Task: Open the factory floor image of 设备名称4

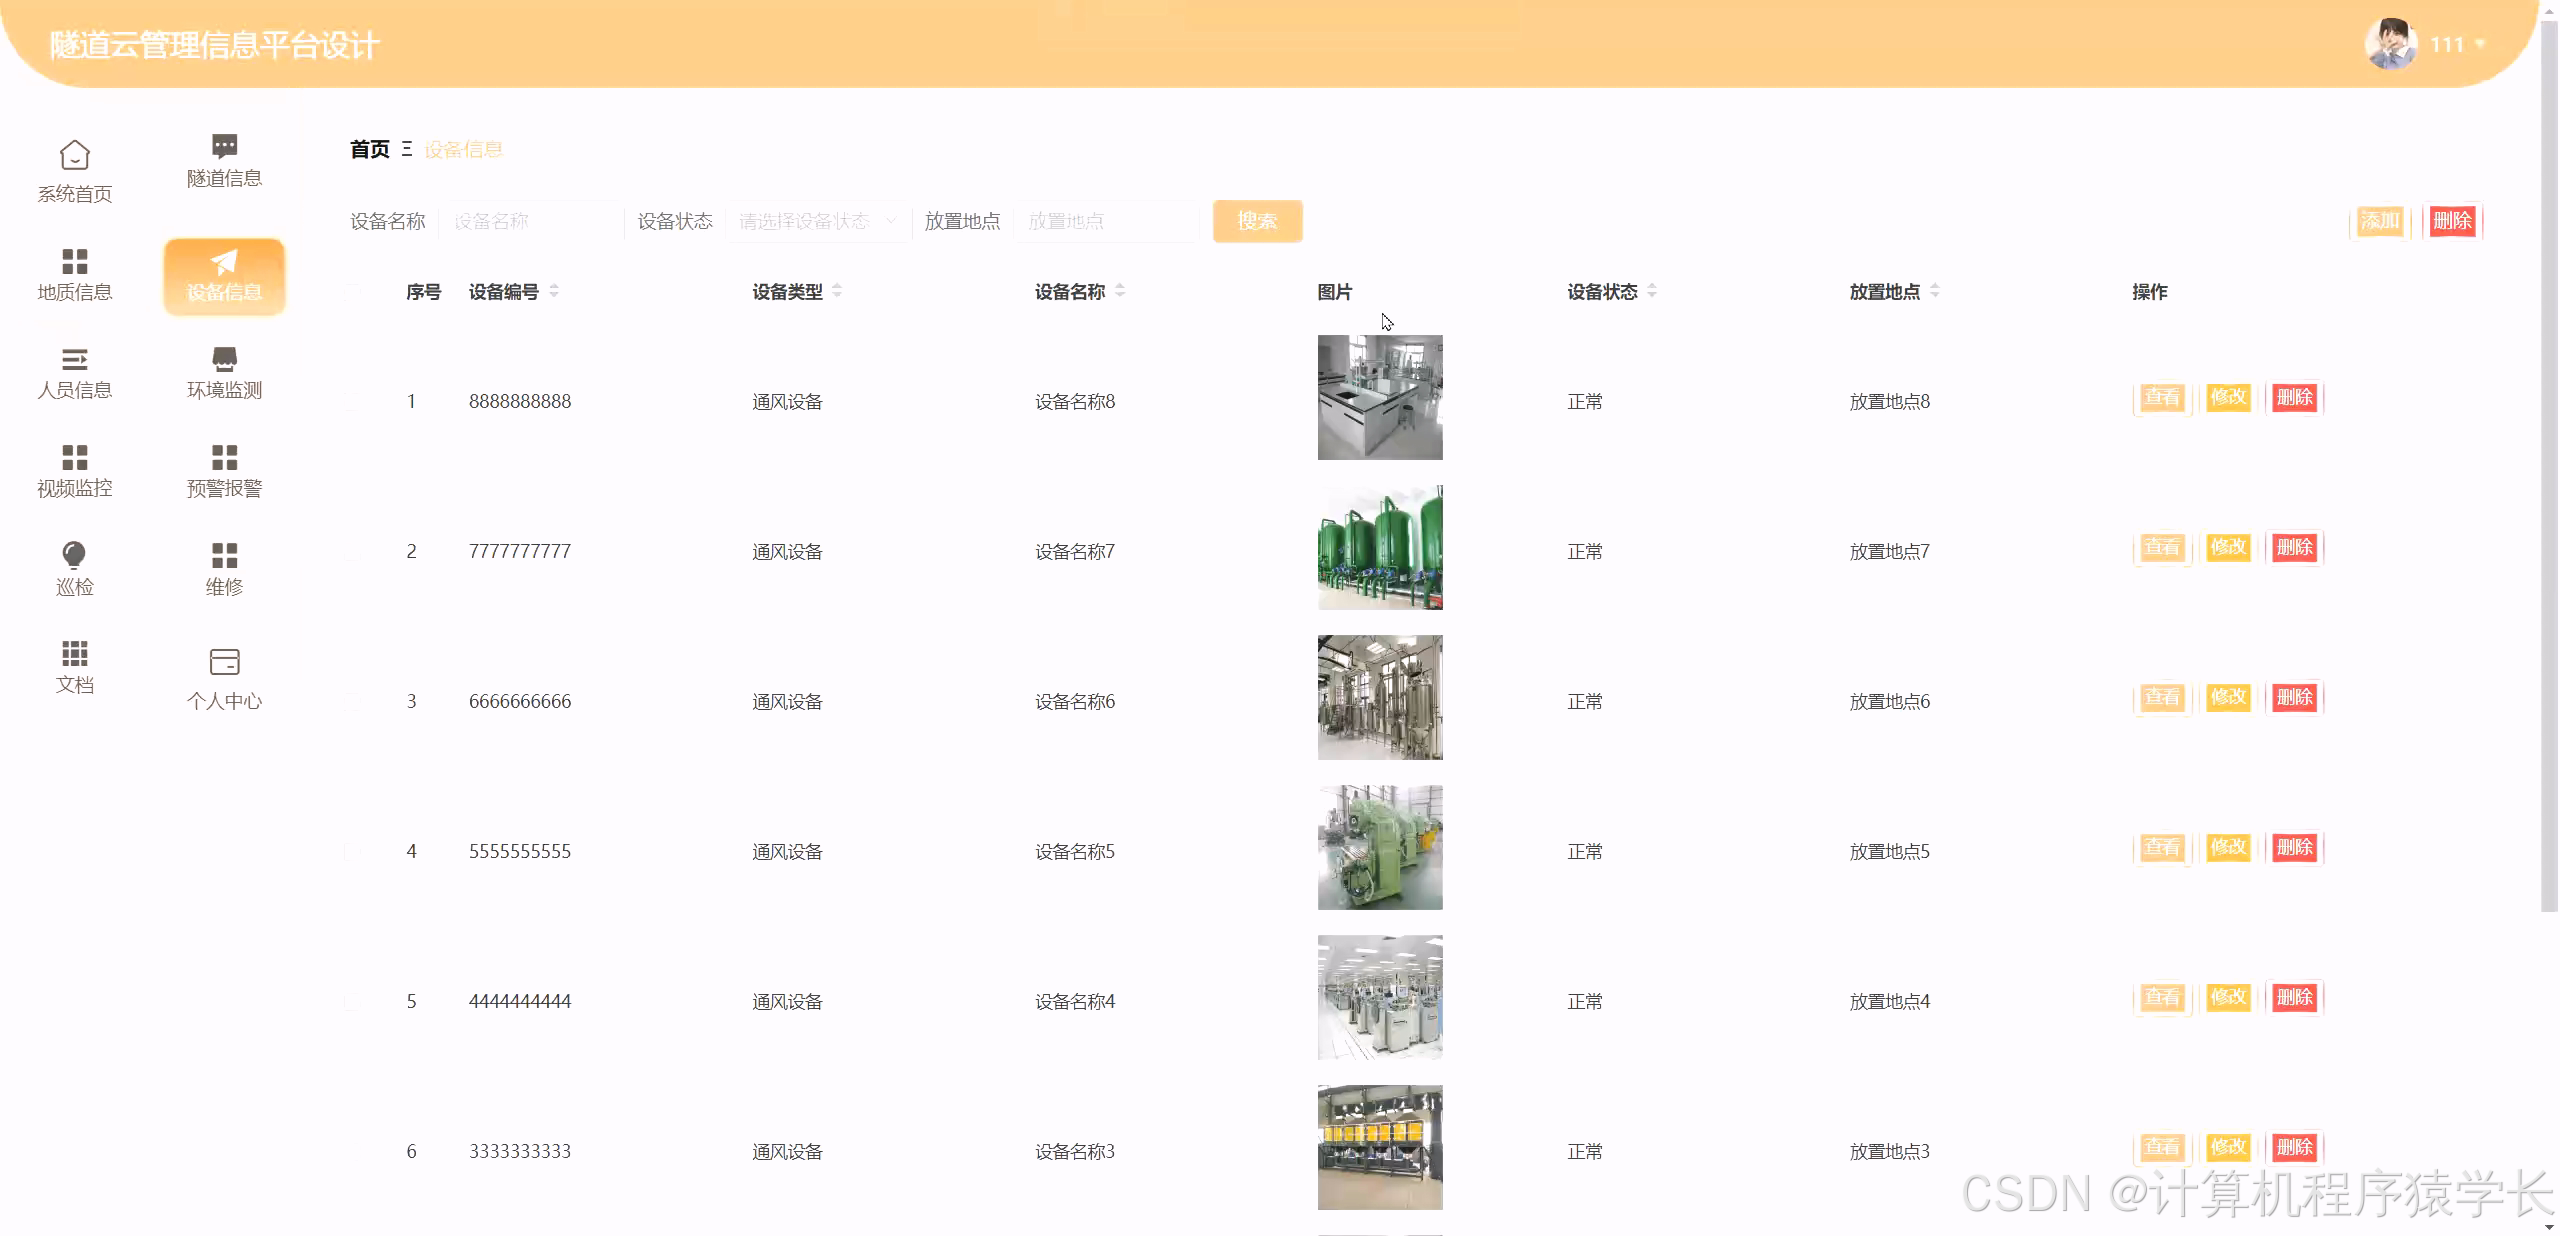Action: point(1380,998)
